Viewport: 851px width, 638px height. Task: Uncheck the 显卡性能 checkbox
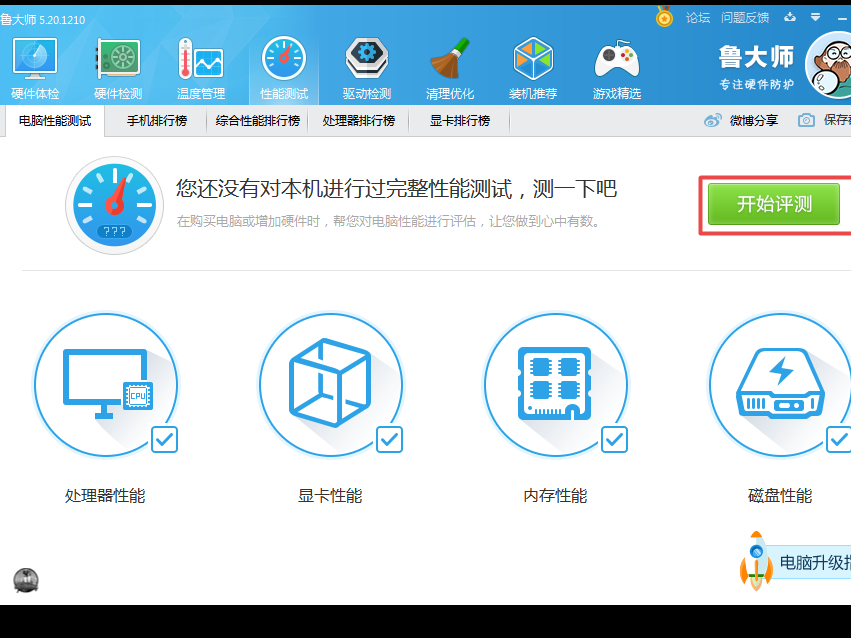[x=390, y=439]
